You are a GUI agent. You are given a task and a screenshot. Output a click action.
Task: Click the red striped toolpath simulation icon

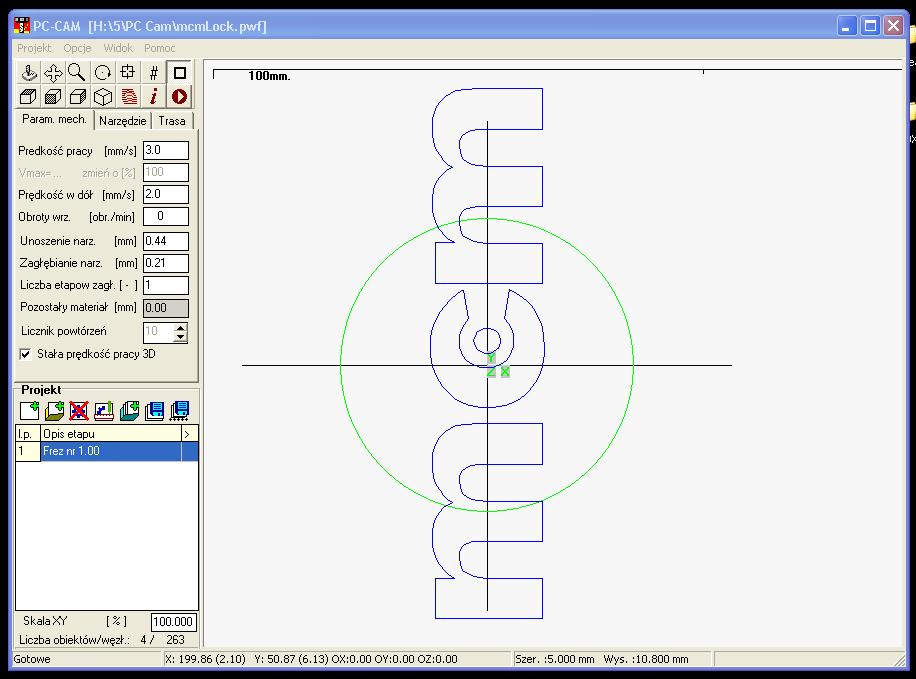pos(129,96)
